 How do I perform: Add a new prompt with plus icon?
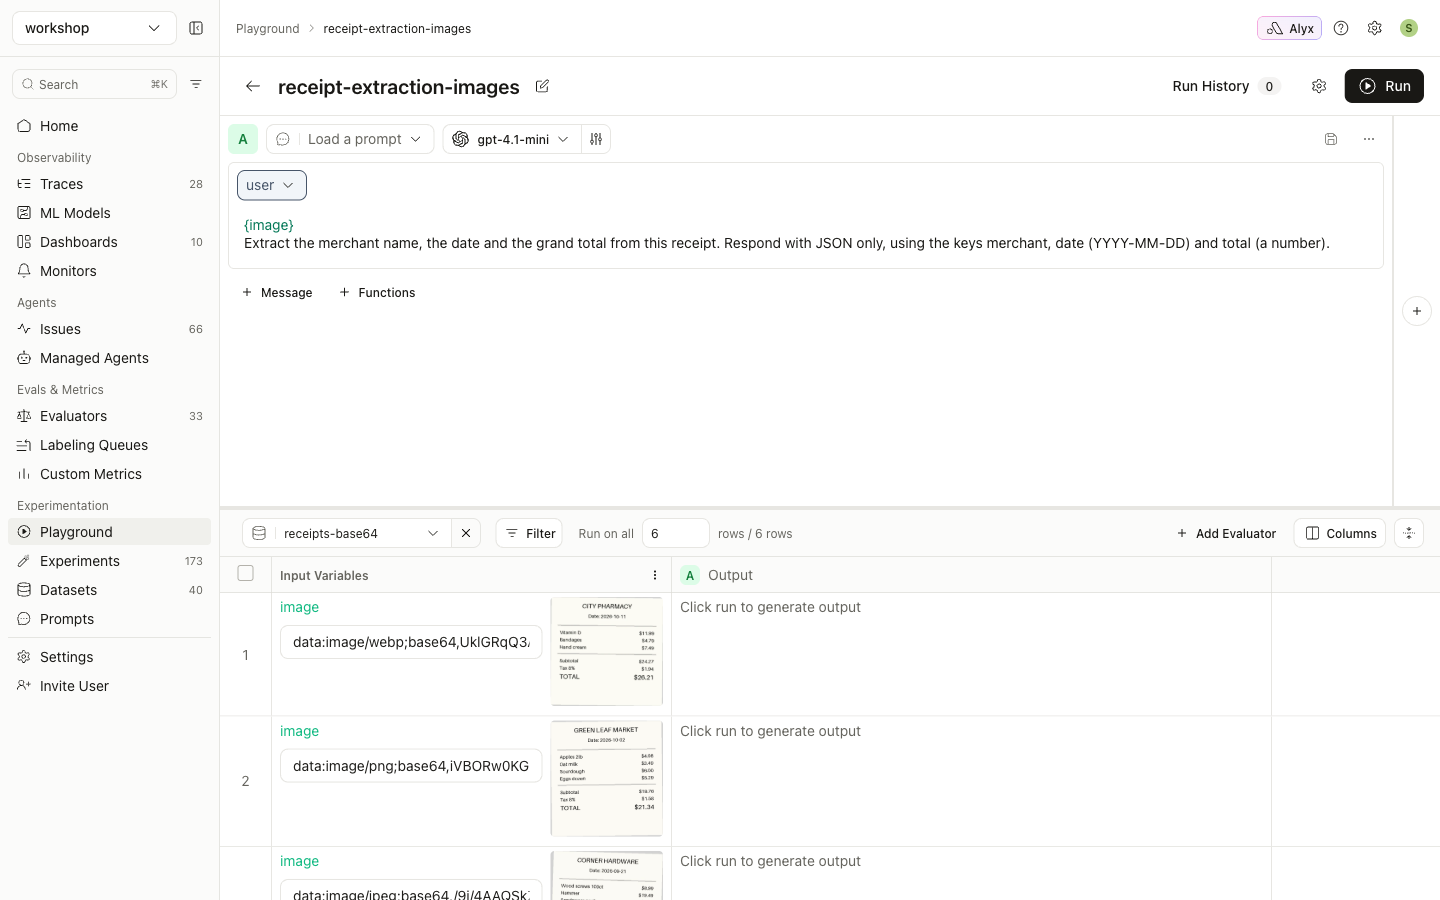point(1417,311)
